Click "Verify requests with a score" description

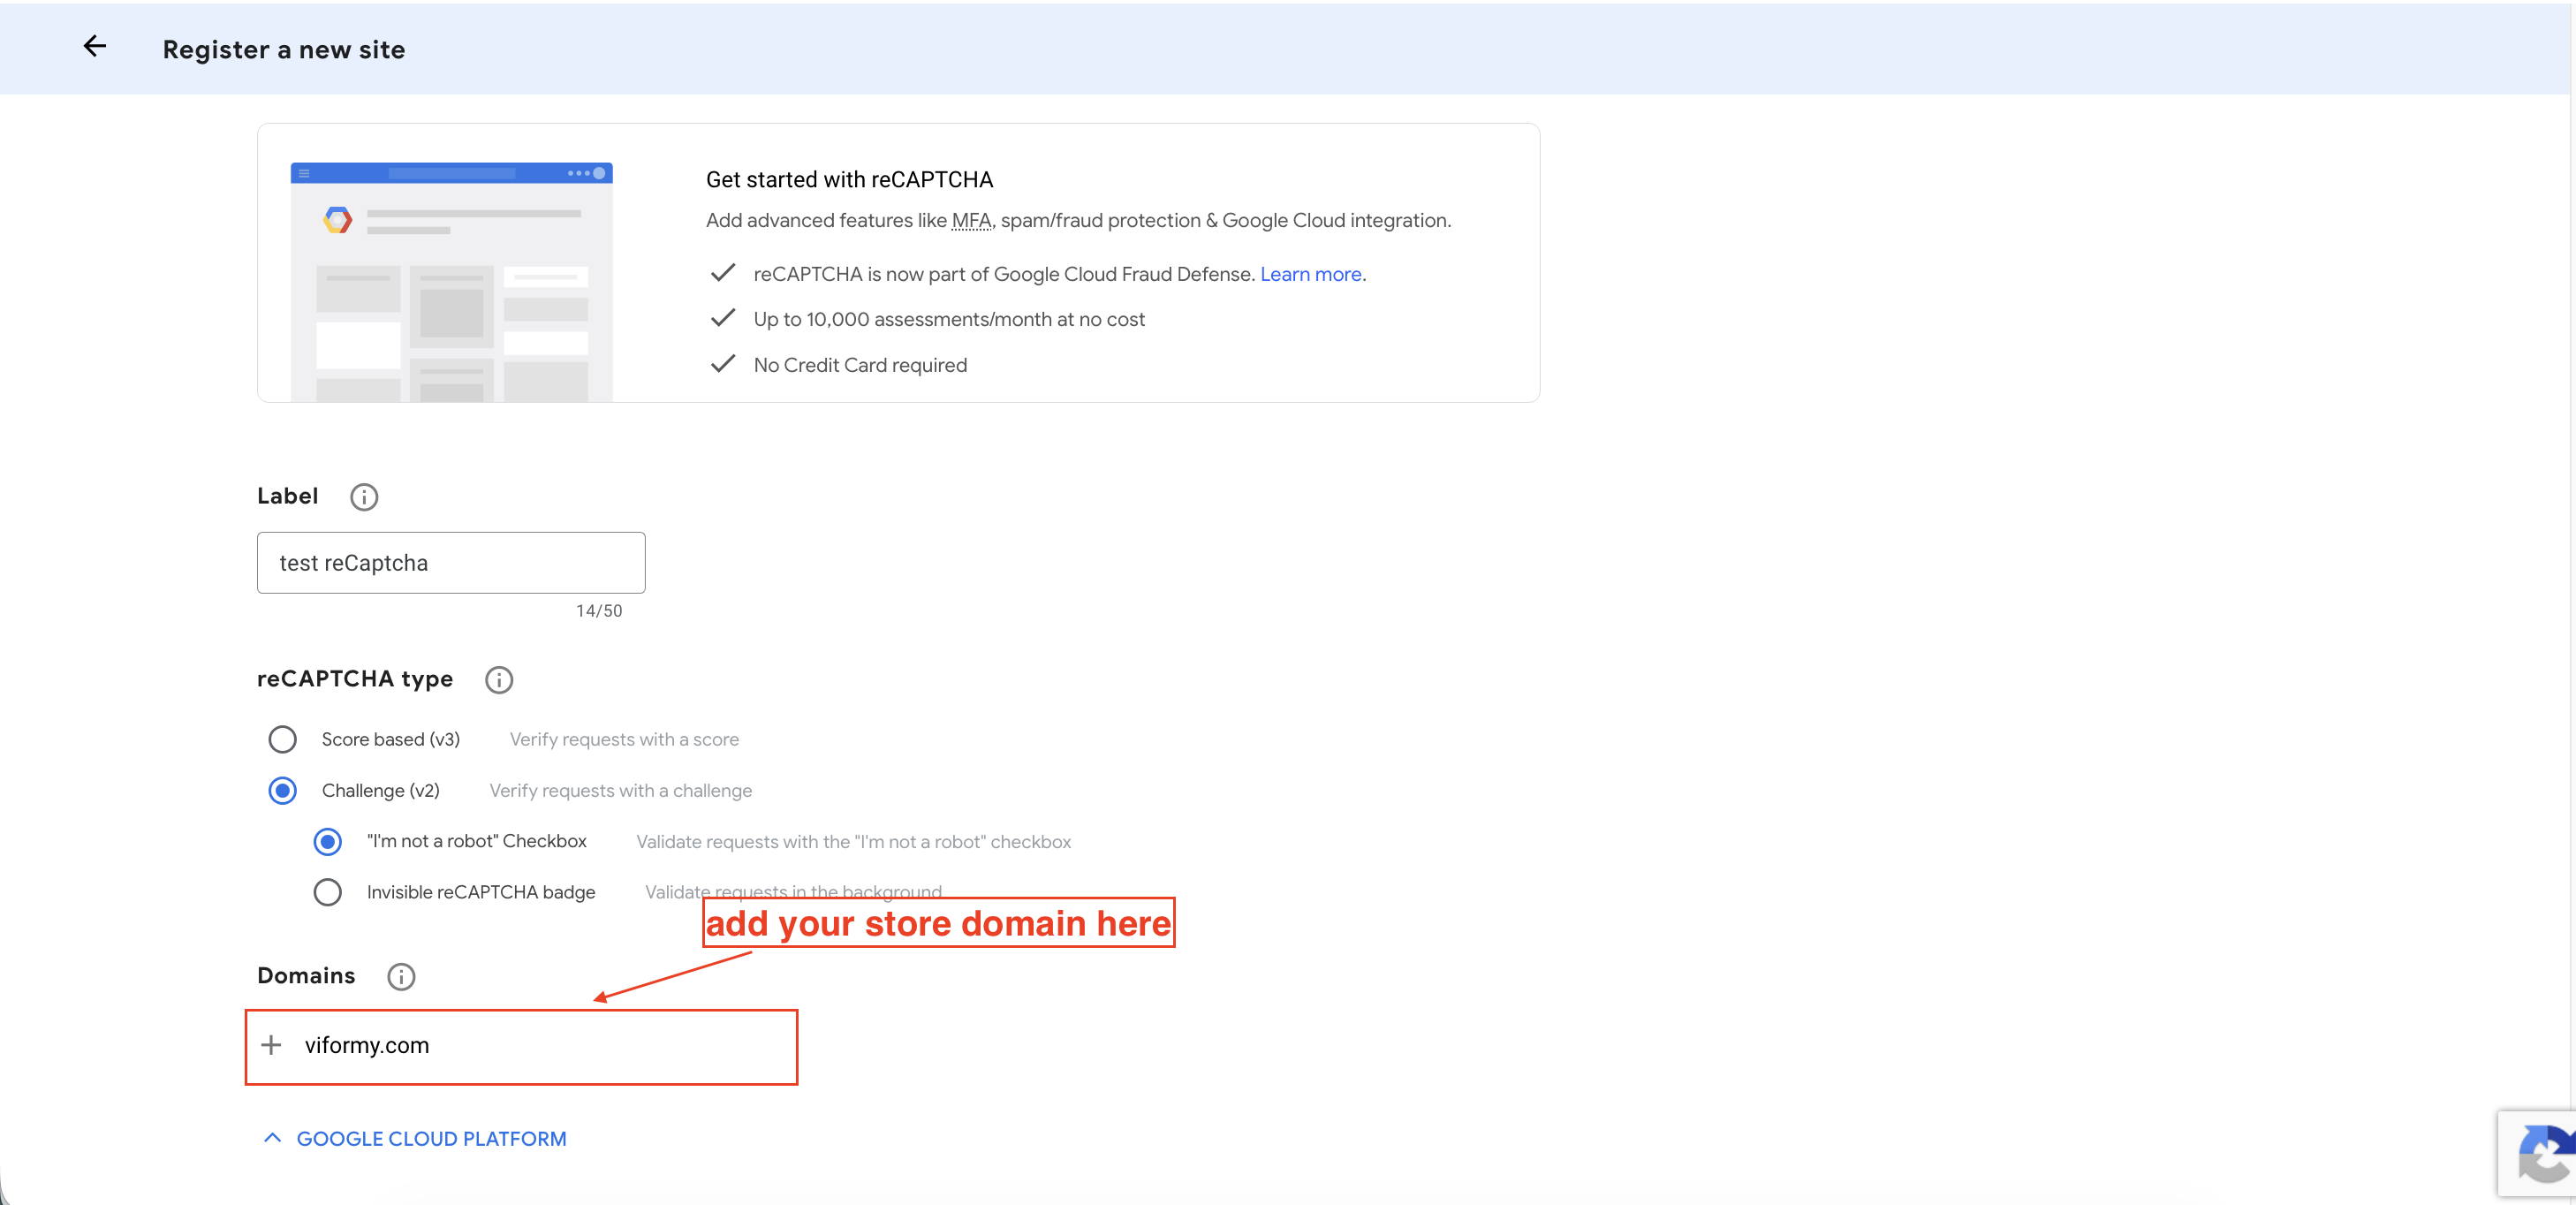point(624,739)
